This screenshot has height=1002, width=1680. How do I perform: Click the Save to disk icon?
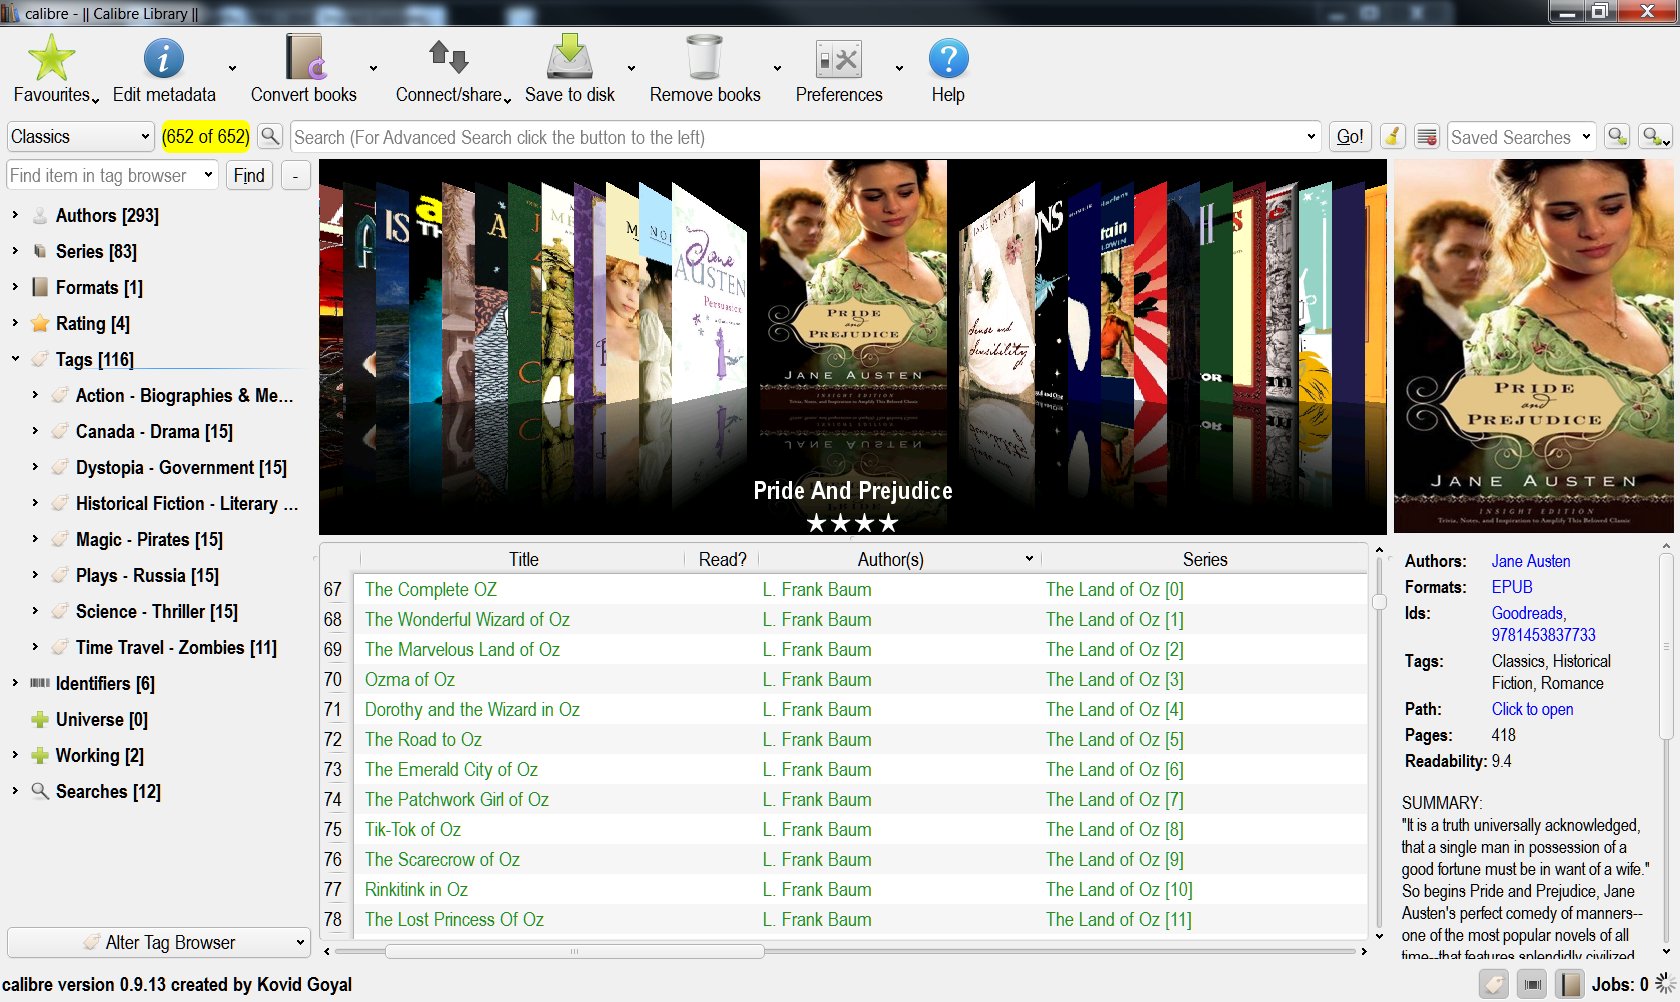pyautogui.click(x=569, y=58)
